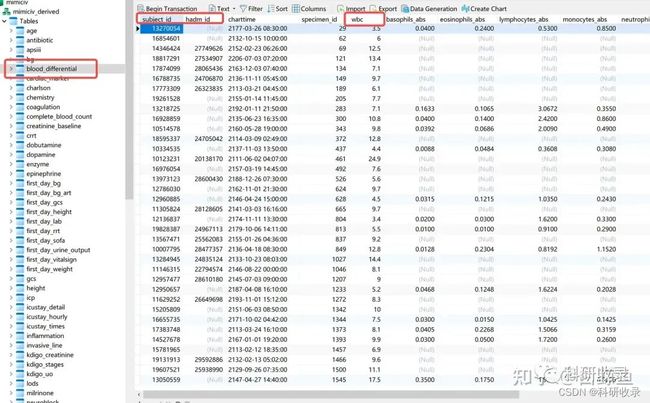Select the first_day_urine_output table

[x=58, y=250]
